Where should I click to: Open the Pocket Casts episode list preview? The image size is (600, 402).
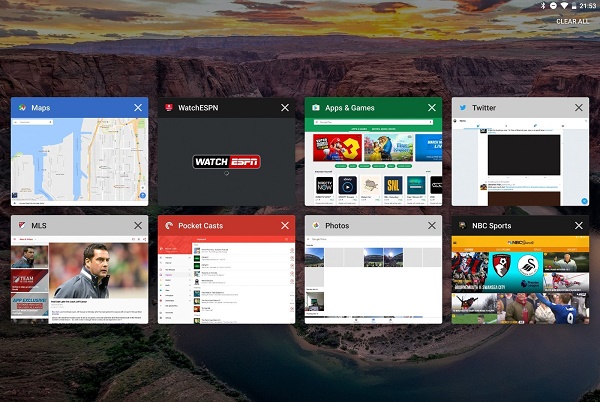[x=227, y=280]
